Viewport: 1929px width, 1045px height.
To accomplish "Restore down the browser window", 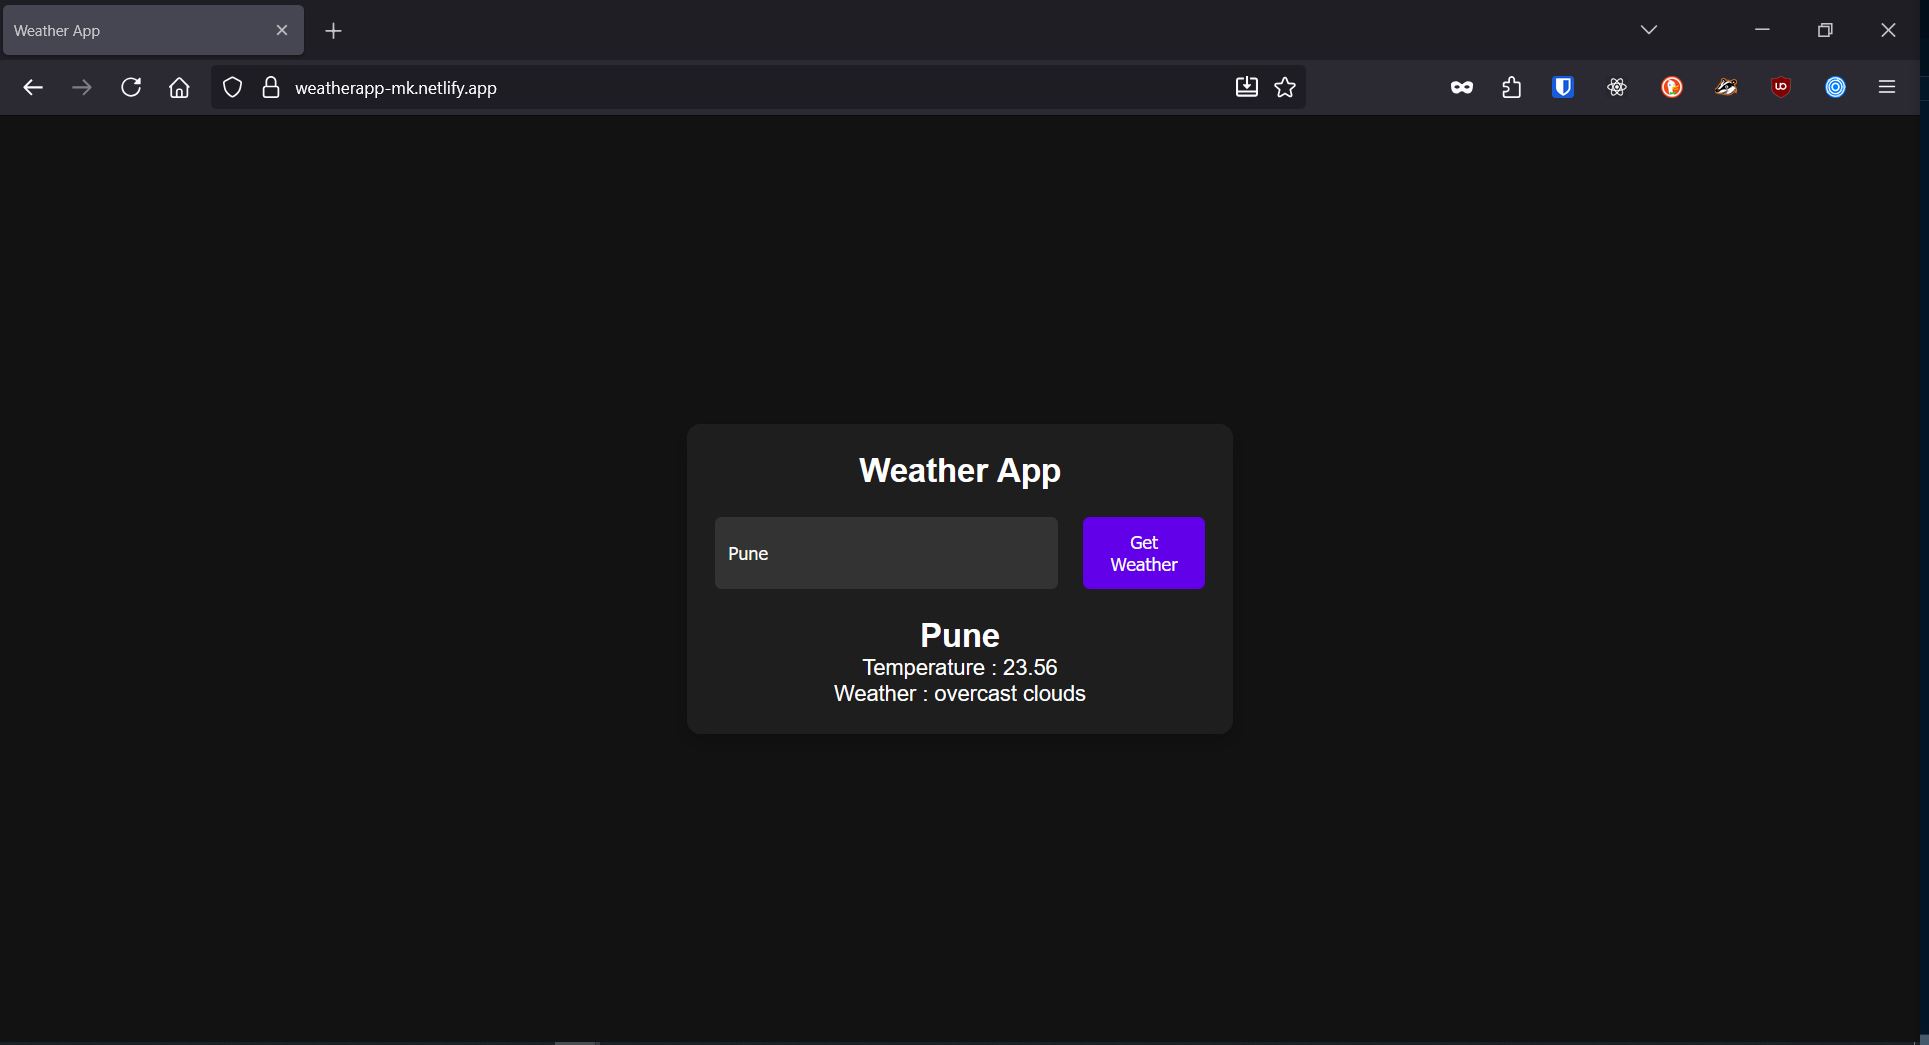I will 1825,30.
